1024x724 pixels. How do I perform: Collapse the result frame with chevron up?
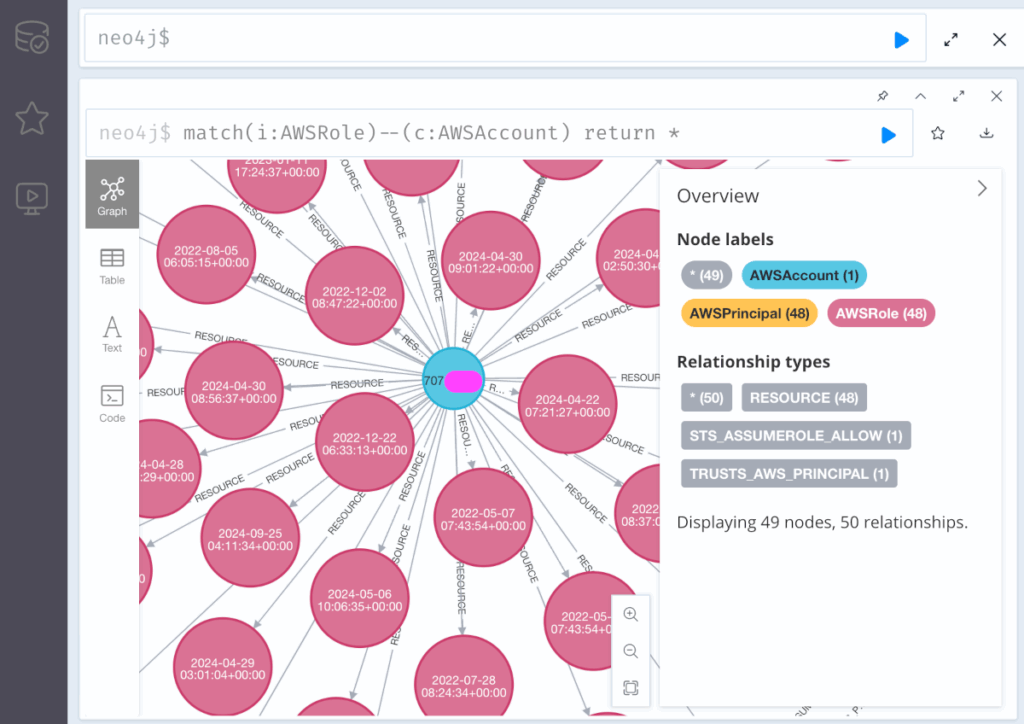coord(921,96)
